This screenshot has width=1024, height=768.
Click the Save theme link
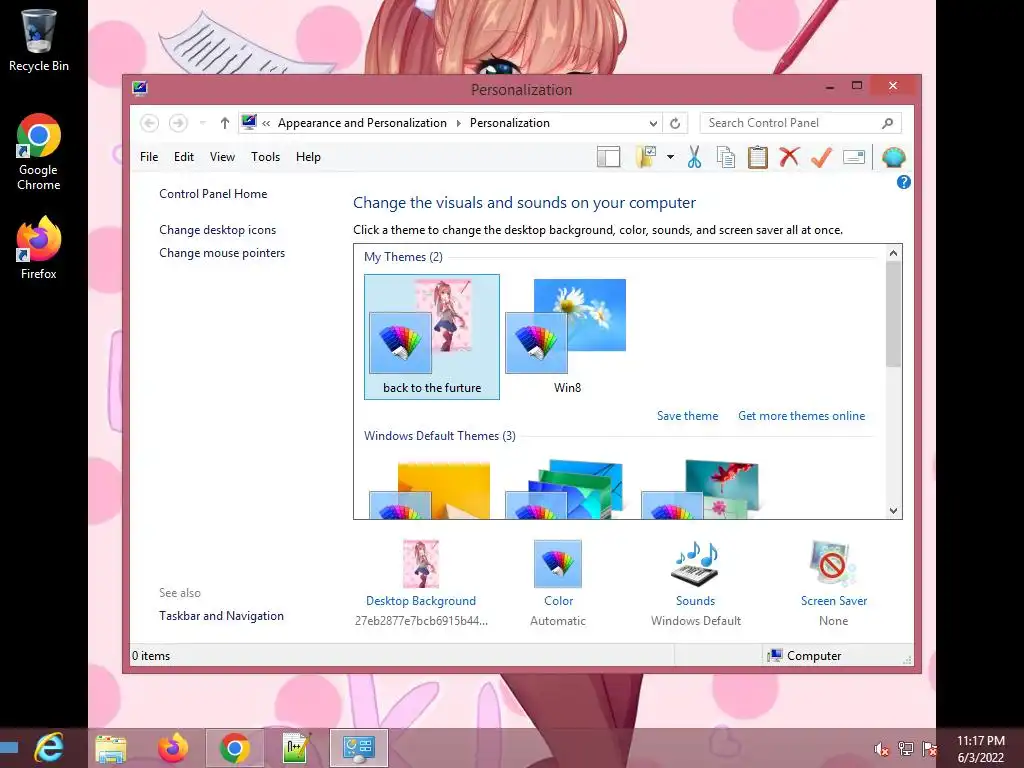(687, 416)
